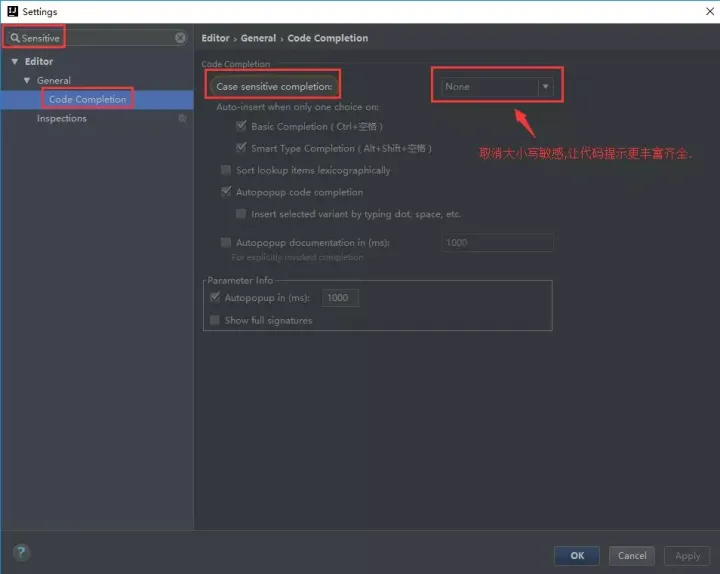Click Auto-insert when only one choice label
Image resolution: width=720 pixels, height=574 pixels.
click(298, 107)
